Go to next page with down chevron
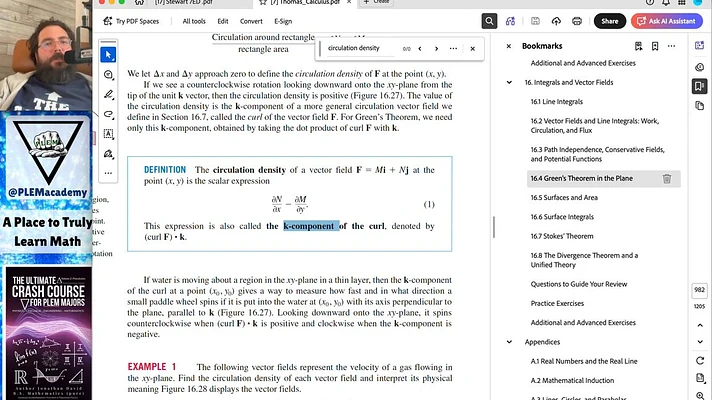Screen dimensions: 712x400 pos(700,341)
